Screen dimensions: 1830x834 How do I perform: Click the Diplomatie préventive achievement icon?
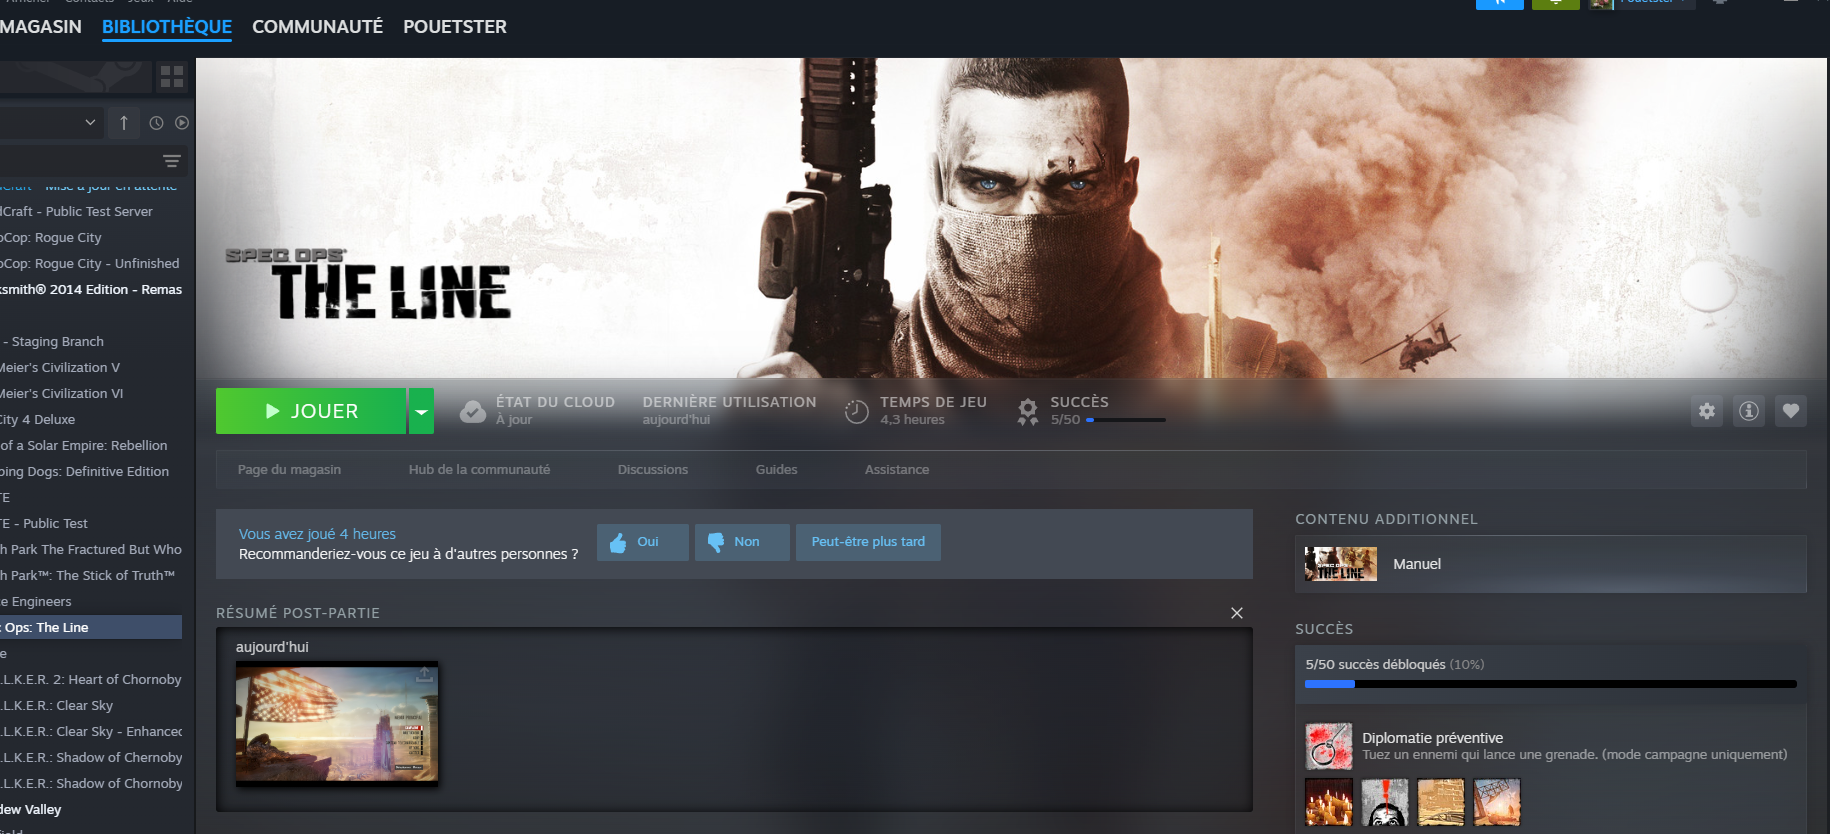pos(1329,746)
